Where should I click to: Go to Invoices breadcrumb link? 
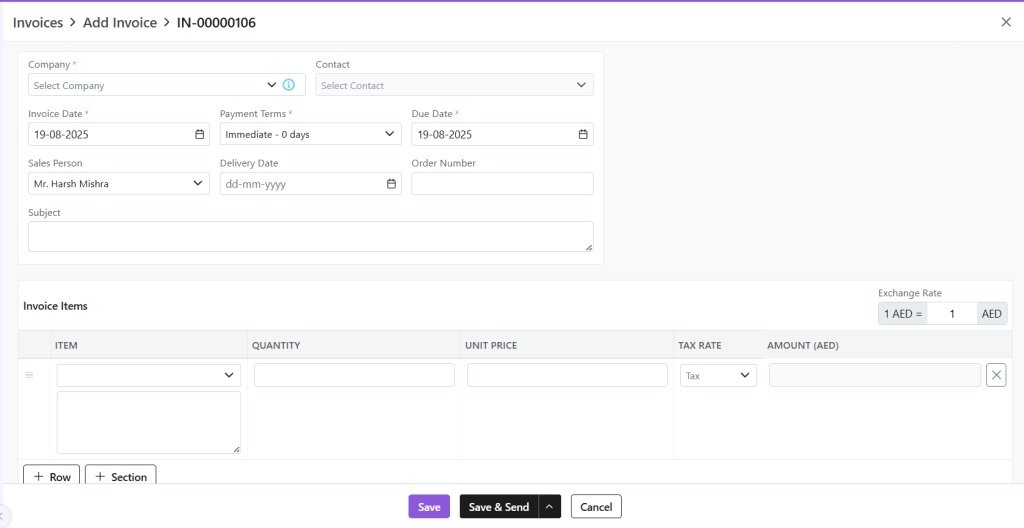point(38,22)
